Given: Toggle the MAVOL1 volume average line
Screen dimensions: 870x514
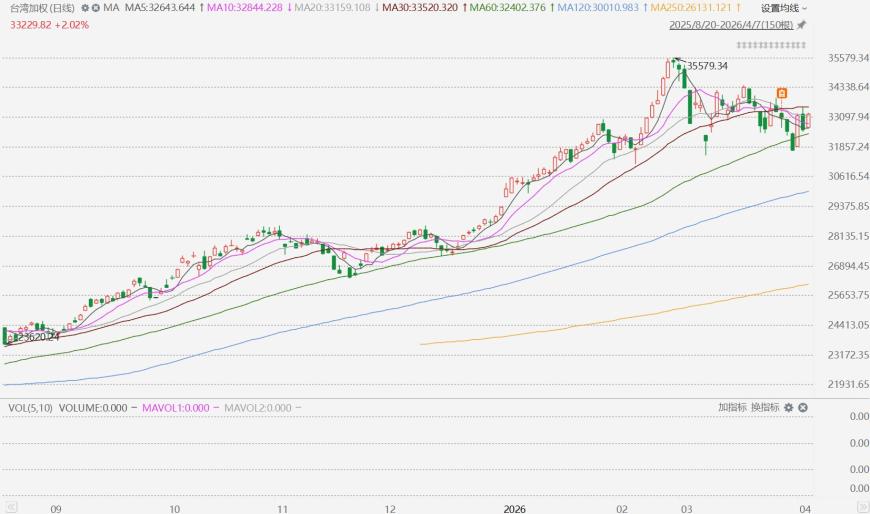Looking at the screenshot, I should [x=175, y=408].
